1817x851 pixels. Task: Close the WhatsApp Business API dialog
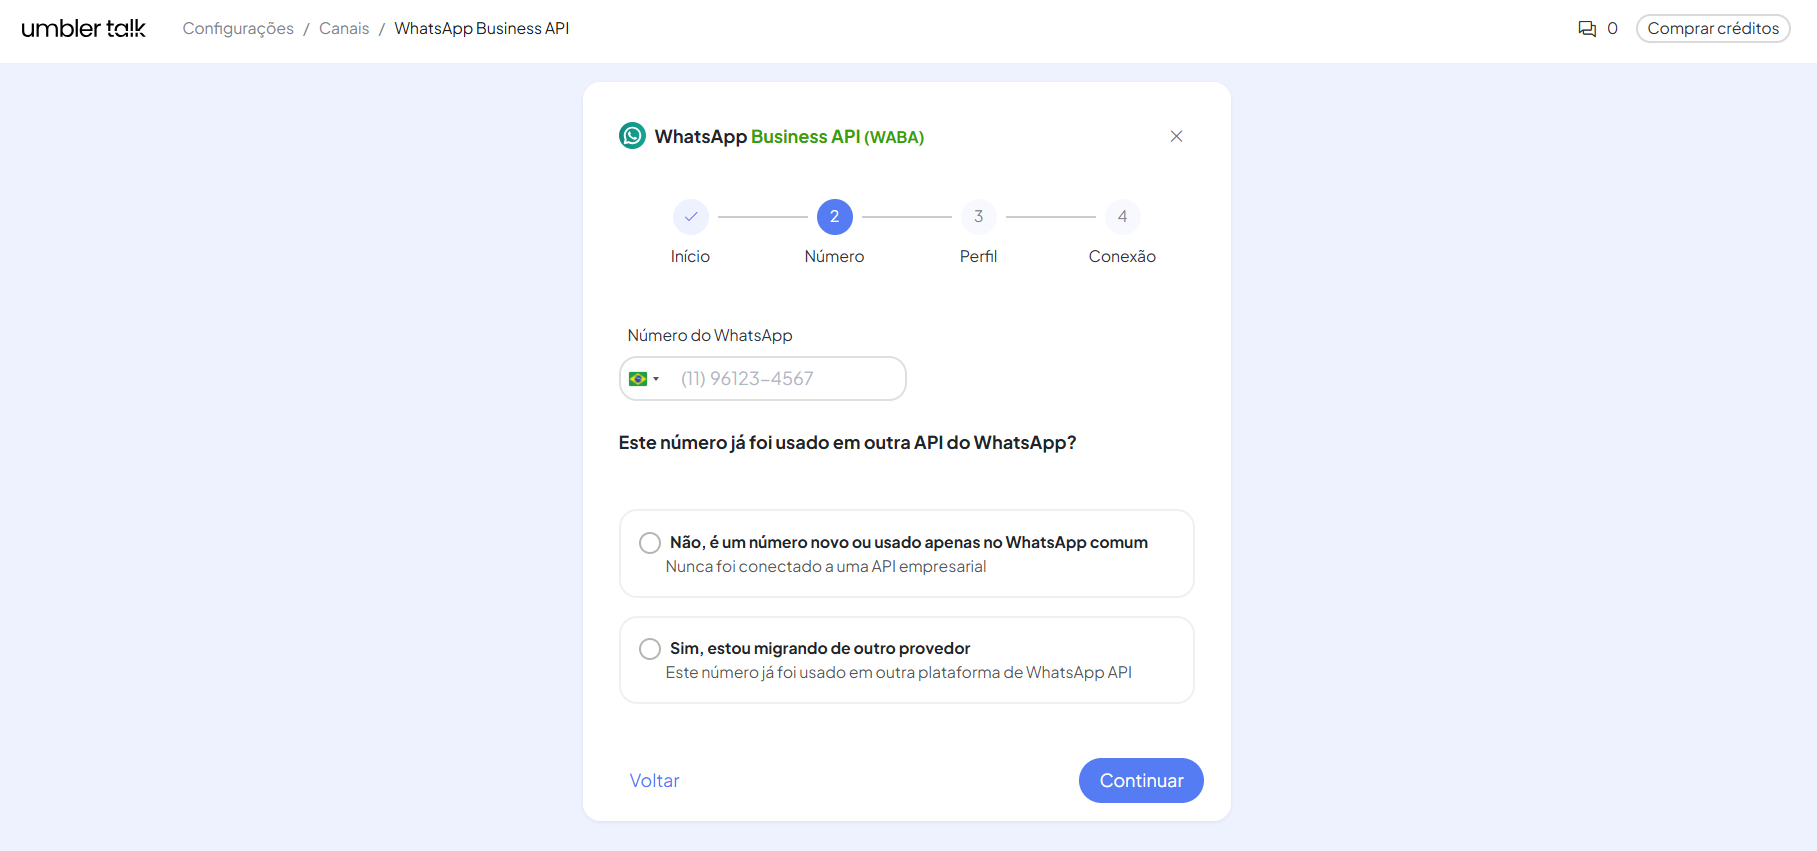coord(1176,136)
